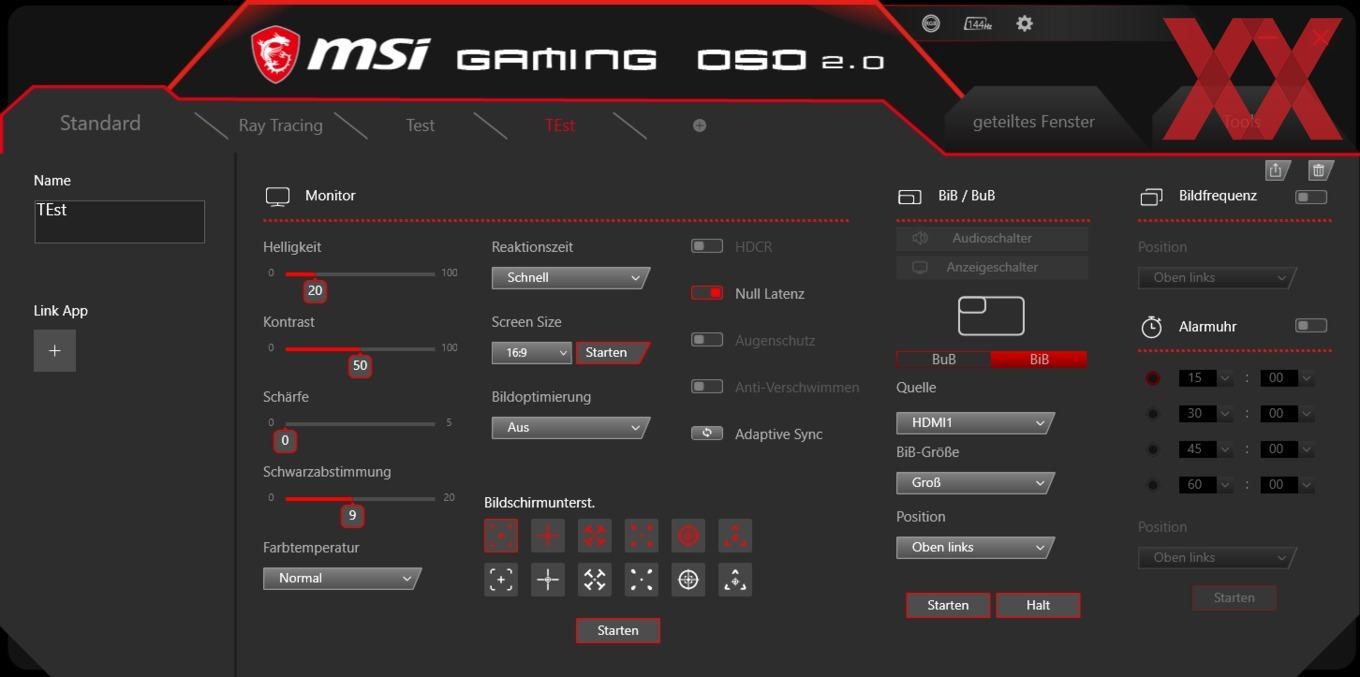Click Starten in the BiB section

pos(948,605)
